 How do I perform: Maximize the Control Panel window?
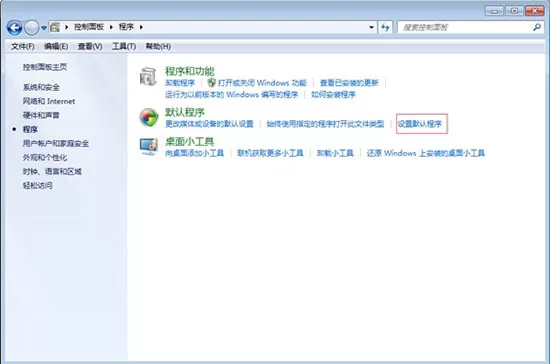(514, 11)
